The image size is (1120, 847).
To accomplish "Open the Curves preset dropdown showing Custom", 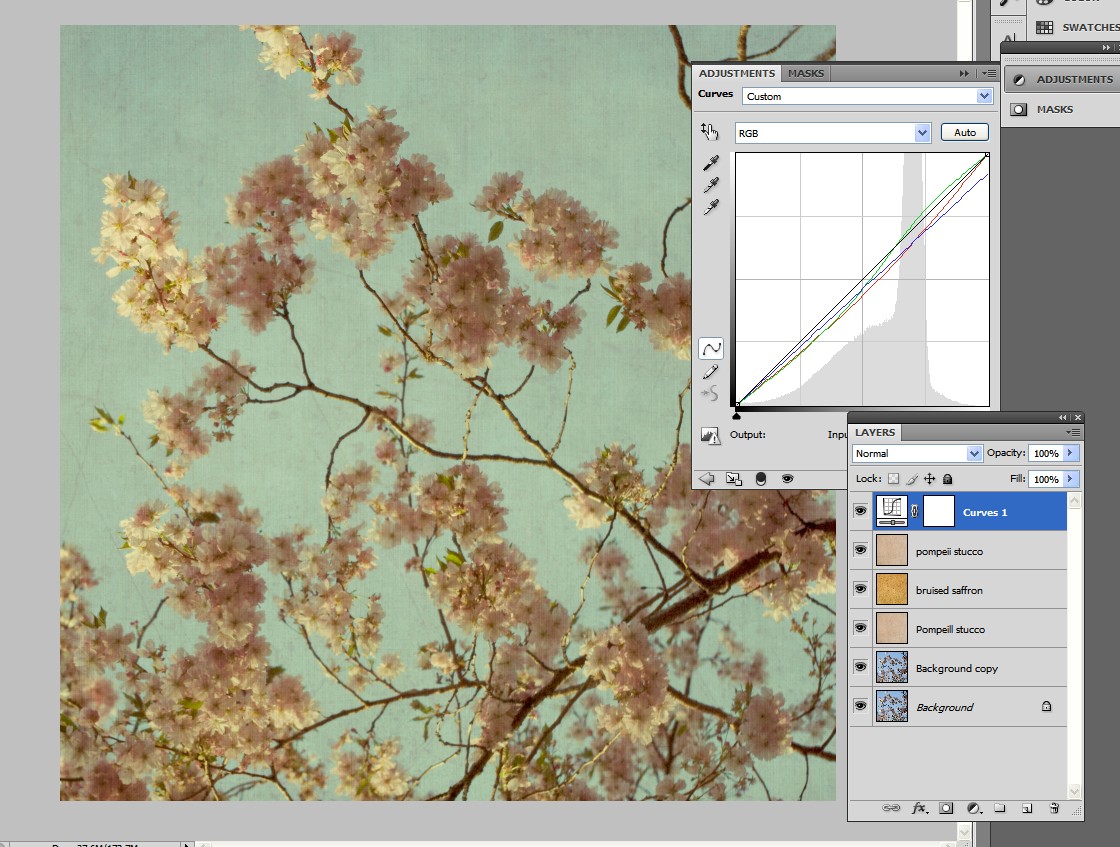I will 866,96.
